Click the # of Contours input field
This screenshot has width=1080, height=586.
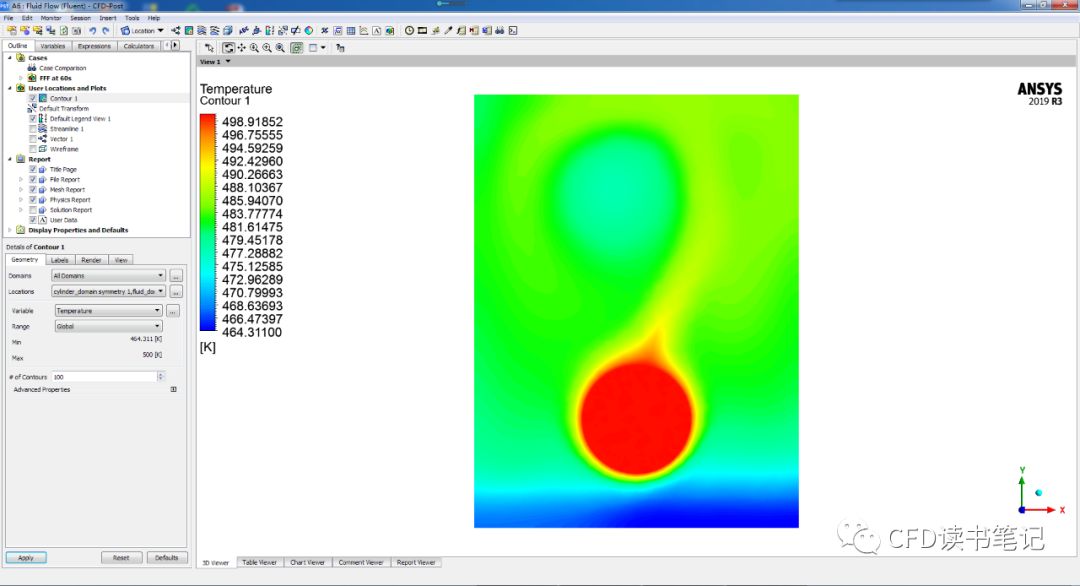(x=105, y=377)
